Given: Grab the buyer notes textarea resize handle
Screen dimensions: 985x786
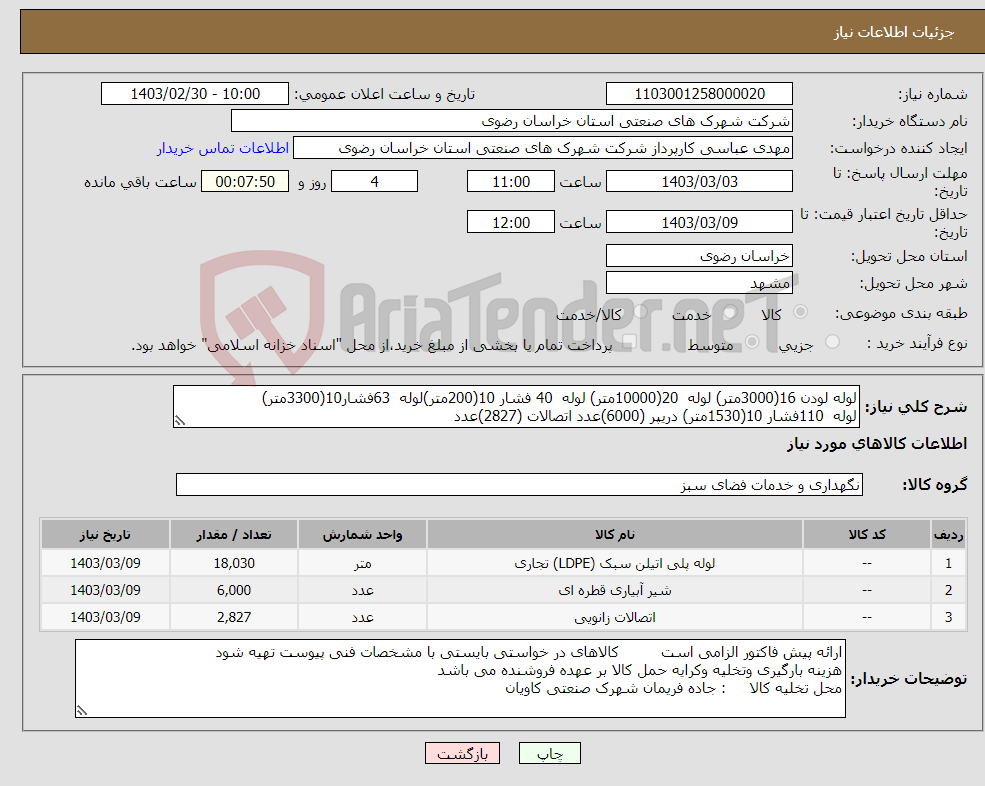Looking at the screenshot, I should [82, 711].
